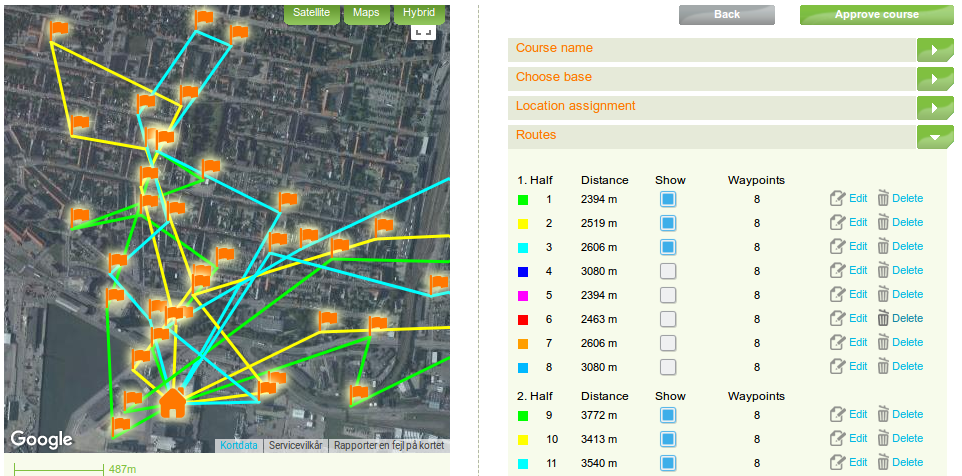Click Choose base header text
This screenshot has width=962, height=476.
tap(554, 77)
